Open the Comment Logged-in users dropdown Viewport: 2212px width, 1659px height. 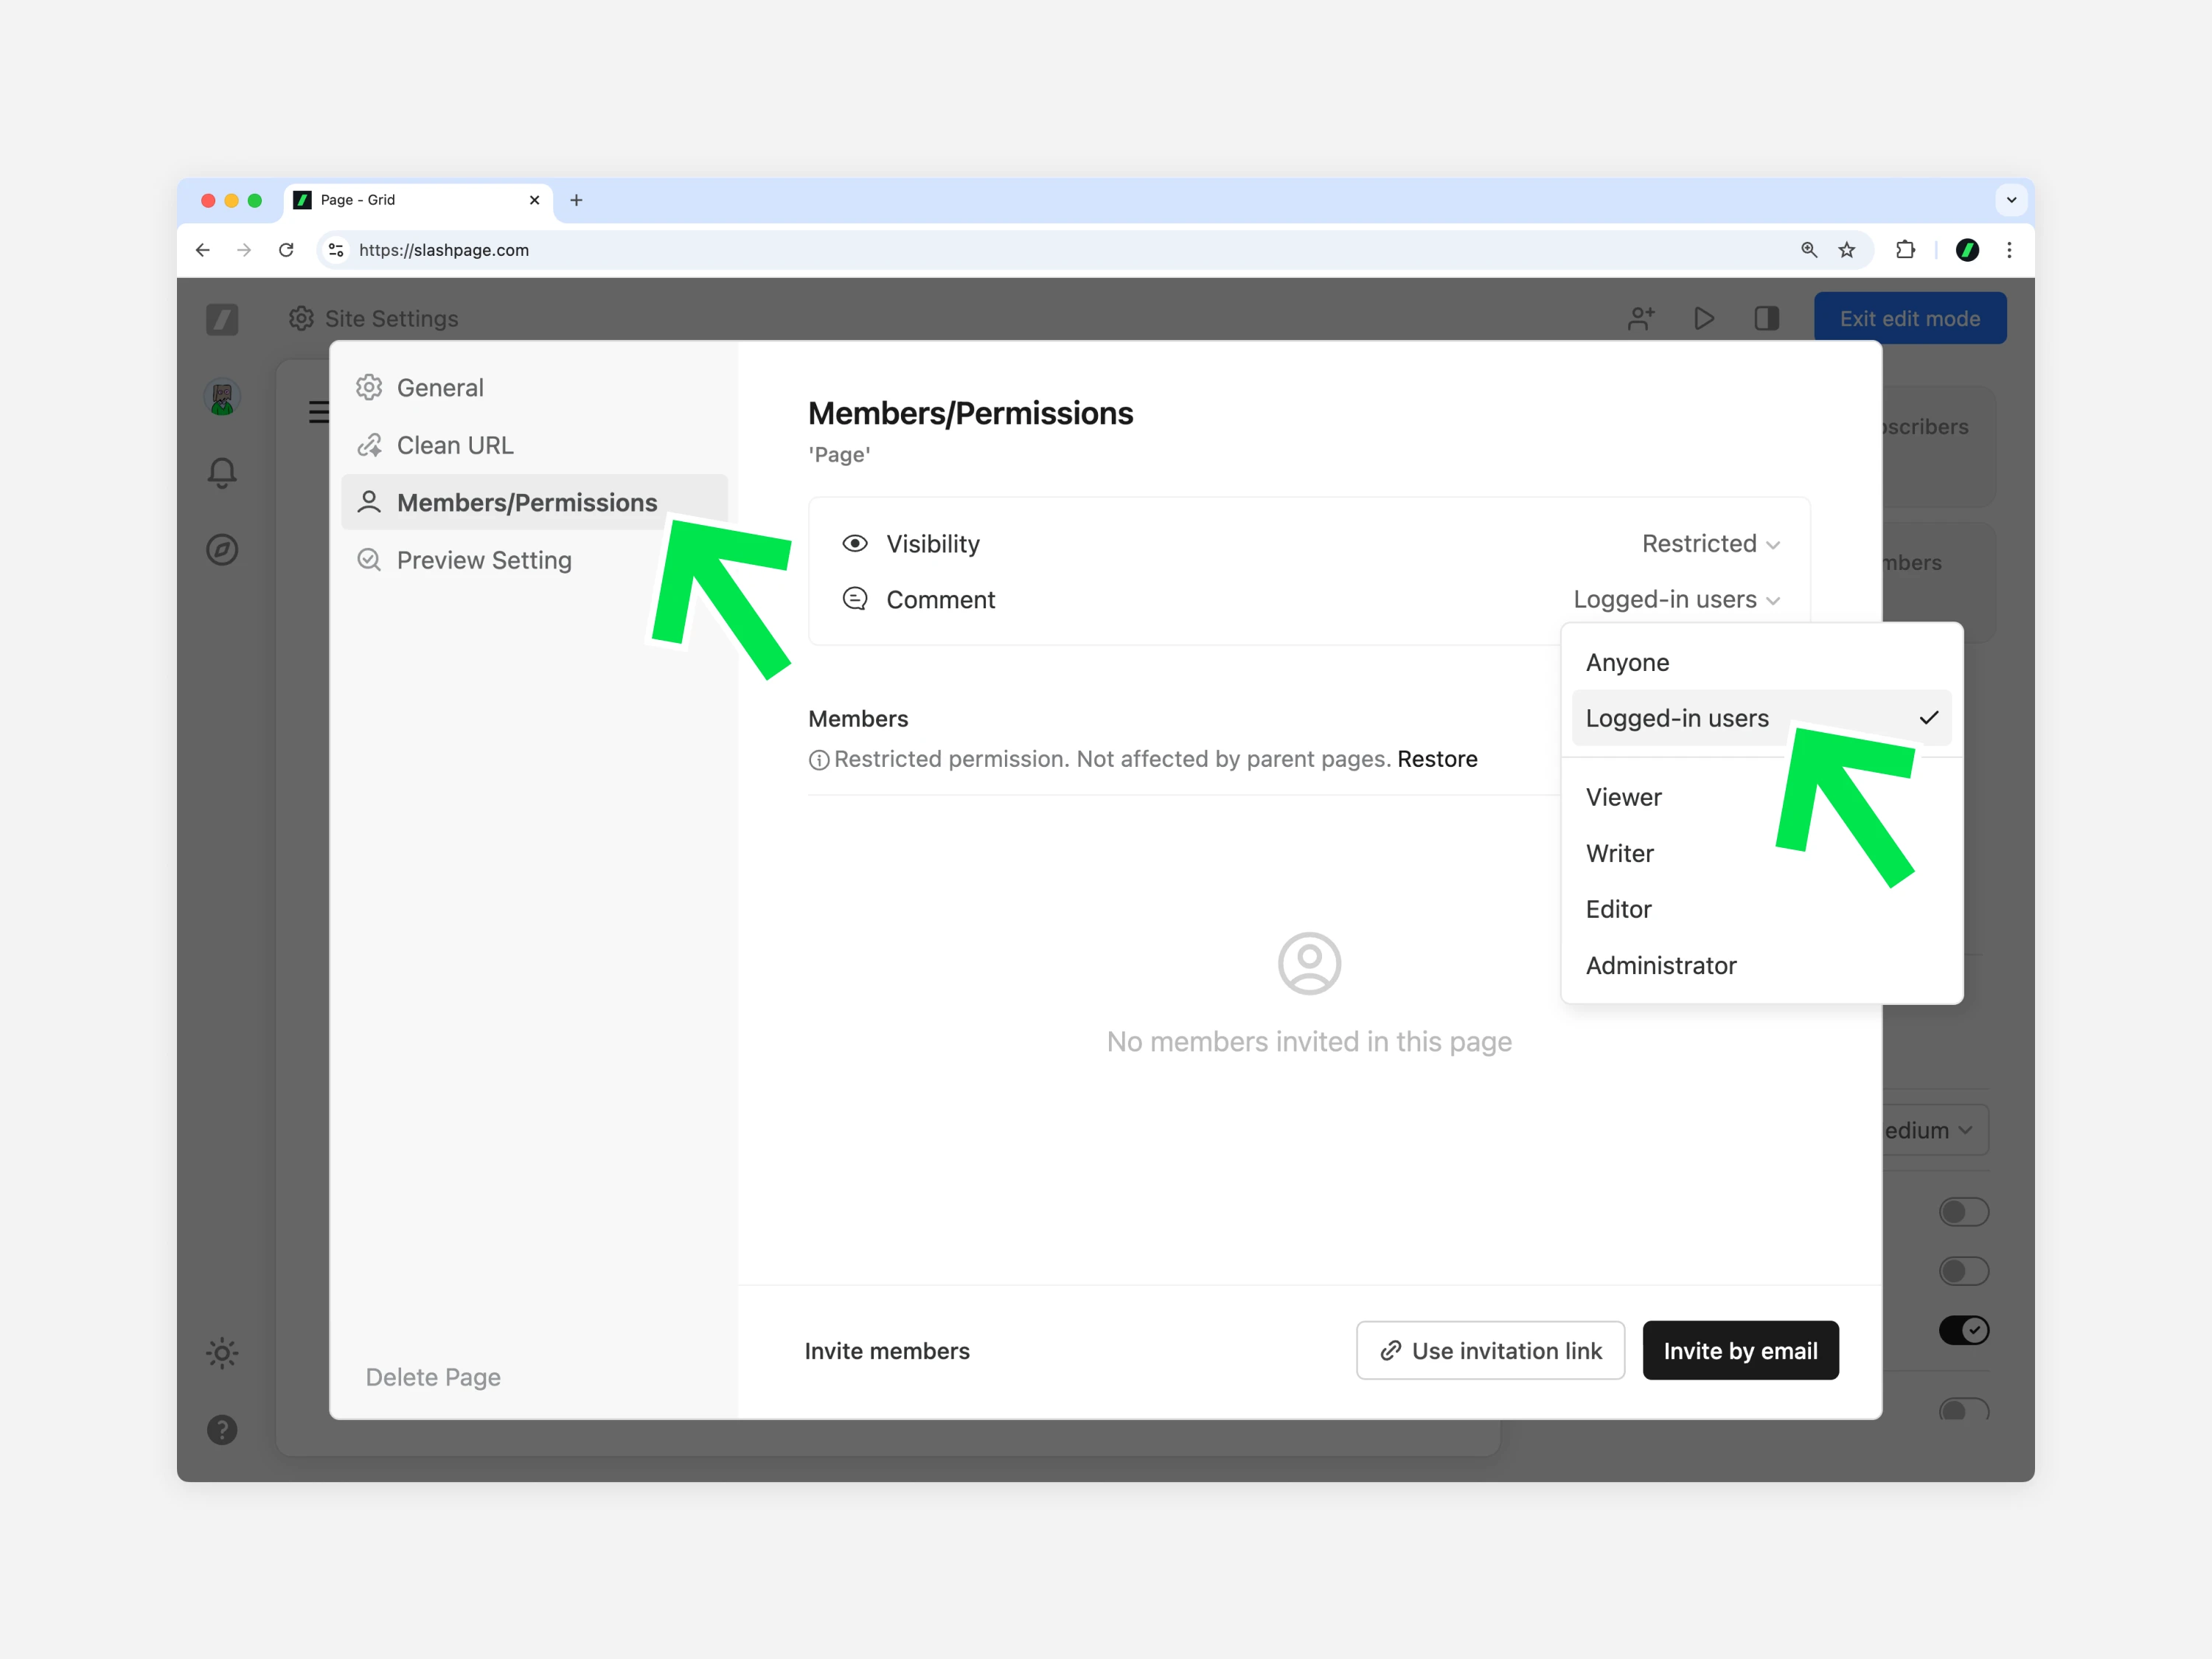(1677, 599)
